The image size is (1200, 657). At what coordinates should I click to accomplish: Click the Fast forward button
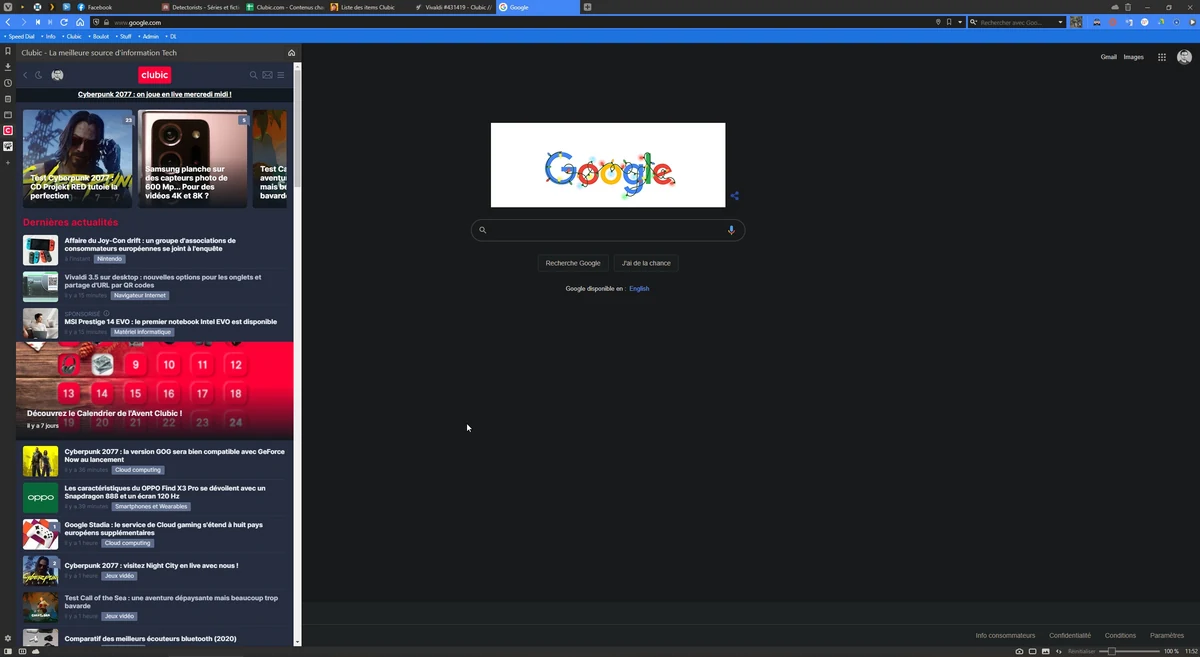[x=51, y=22]
